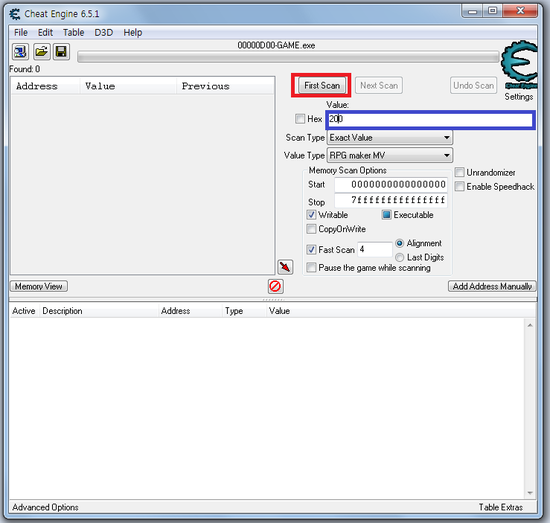This screenshot has height=523, width=550.
Task: Click the First Scan button
Action: (x=322, y=85)
